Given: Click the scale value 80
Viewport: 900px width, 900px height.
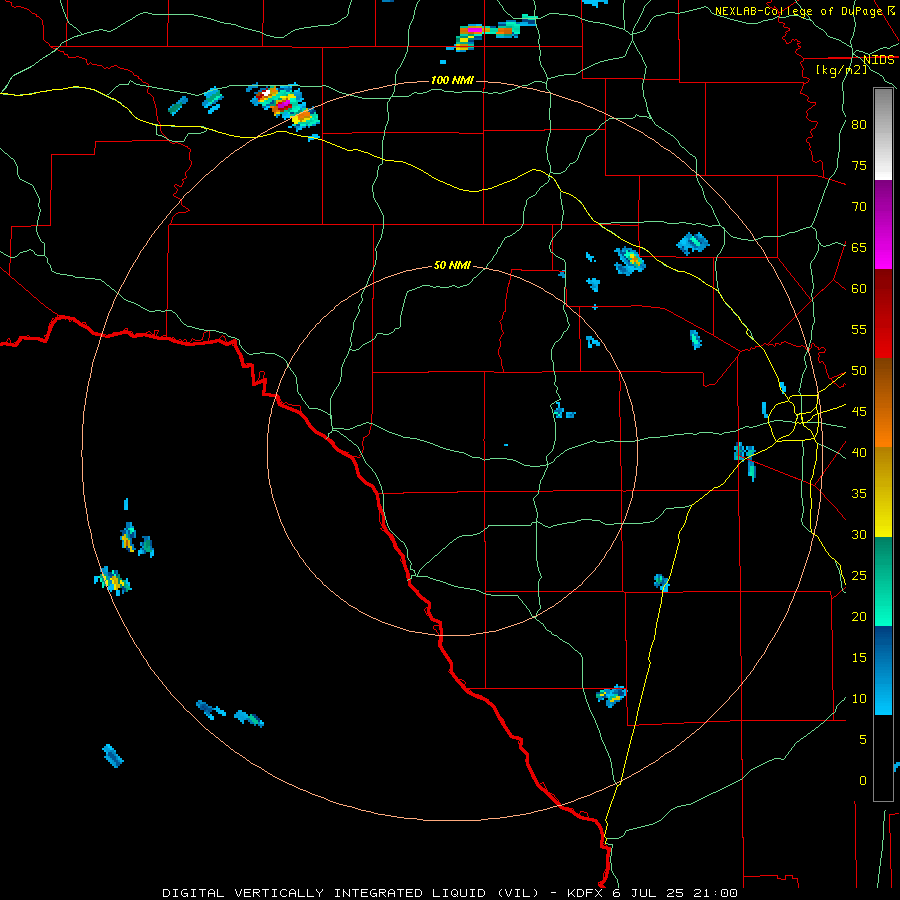Looking at the screenshot, I should 859,125.
